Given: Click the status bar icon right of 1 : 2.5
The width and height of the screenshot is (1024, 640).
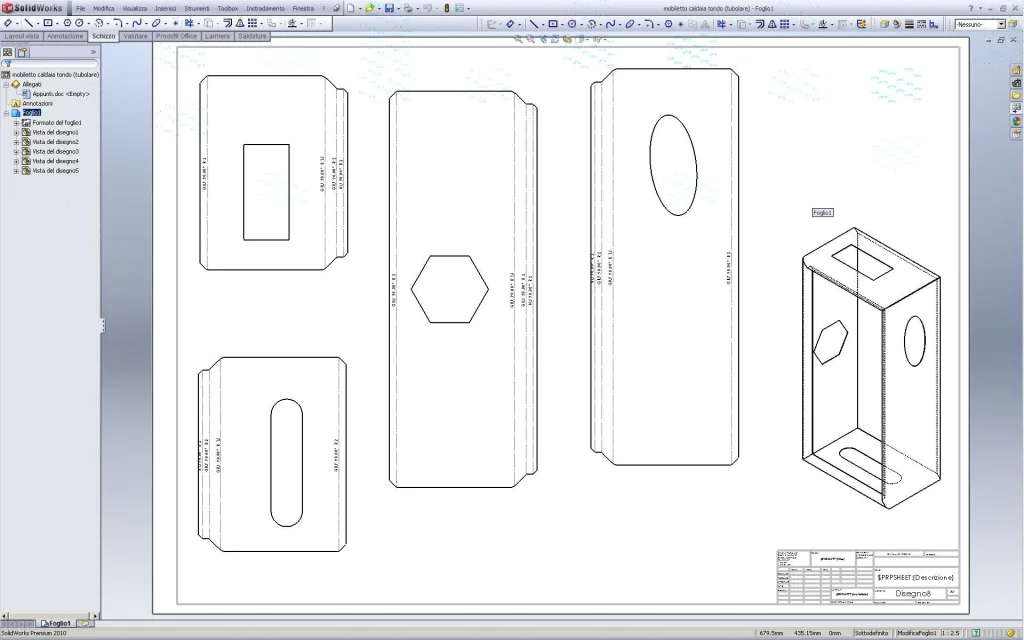Looking at the screenshot, I should point(976,633).
